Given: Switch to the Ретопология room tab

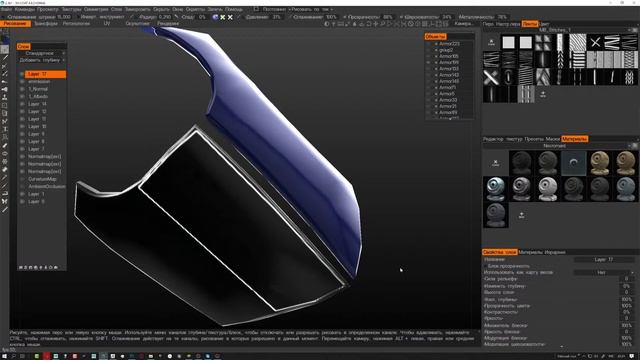Looking at the screenshot, I should pos(76,24).
